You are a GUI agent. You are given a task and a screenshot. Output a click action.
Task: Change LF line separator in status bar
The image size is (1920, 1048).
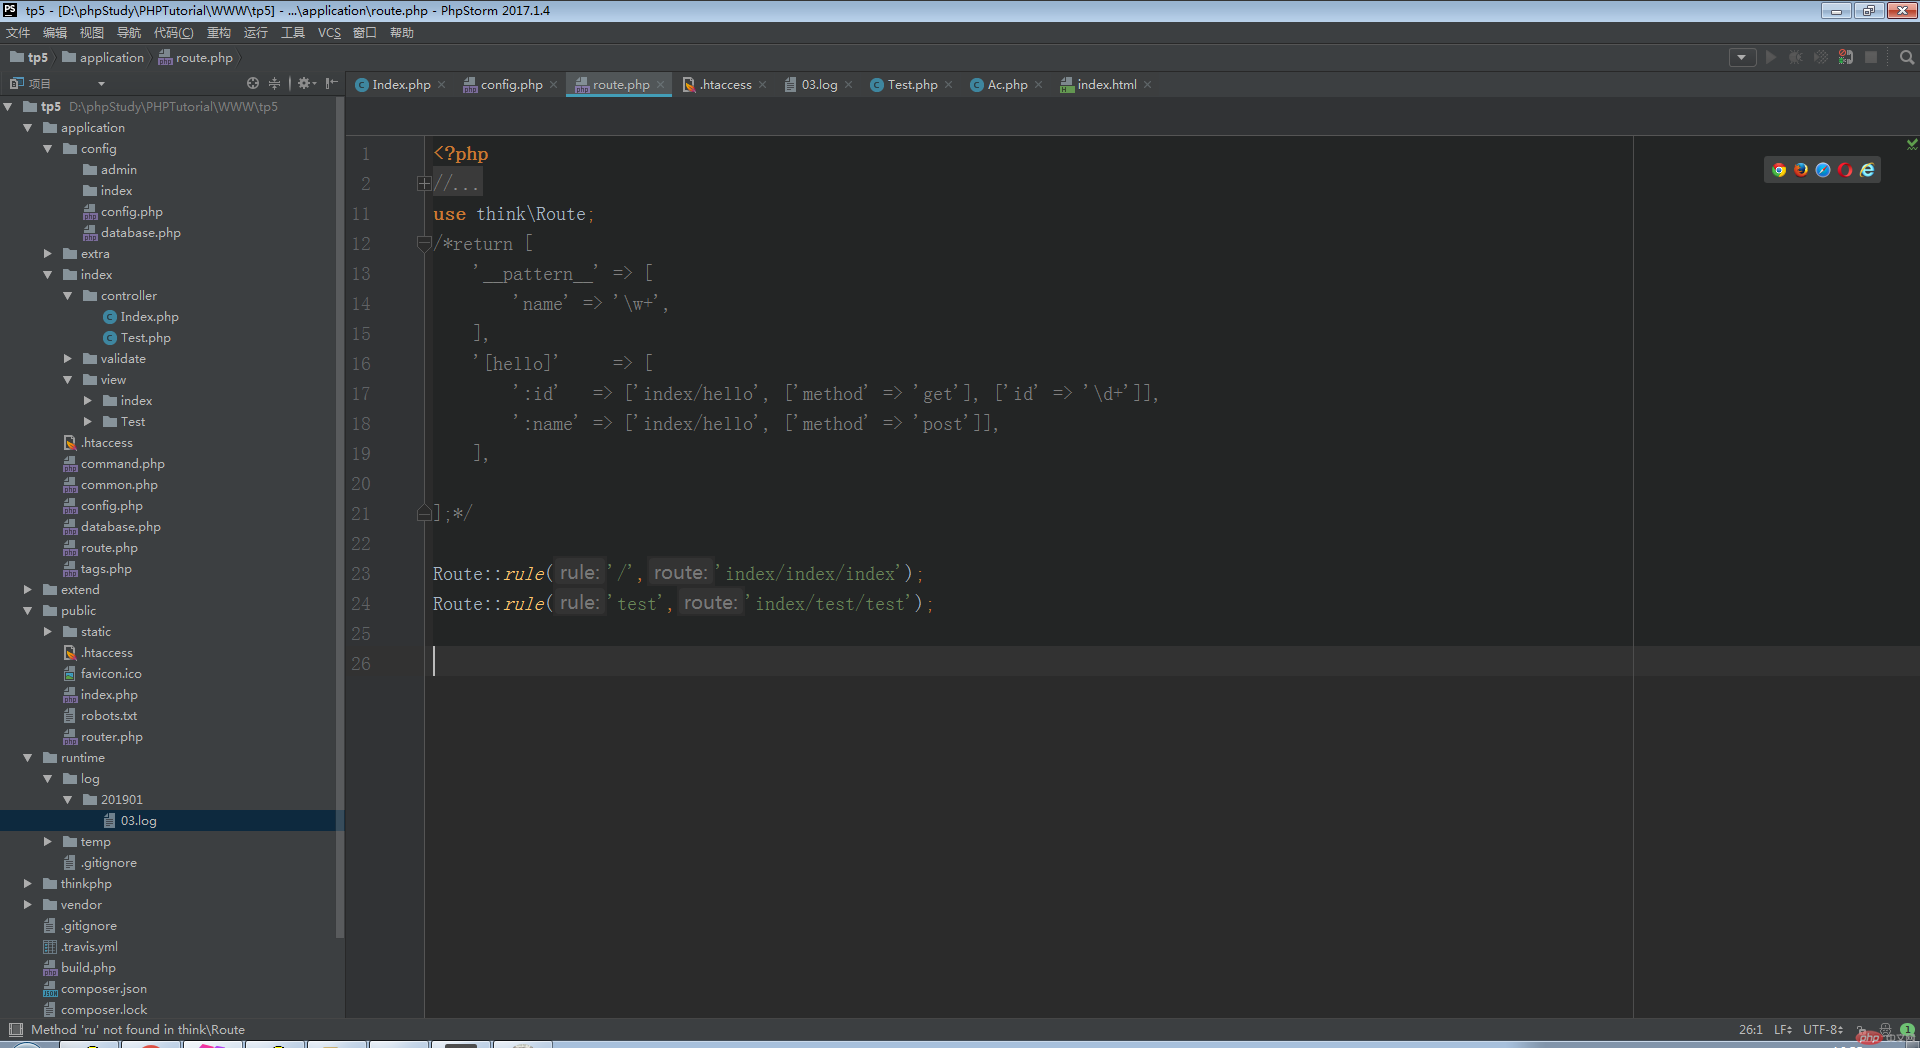pyautogui.click(x=1783, y=1029)
